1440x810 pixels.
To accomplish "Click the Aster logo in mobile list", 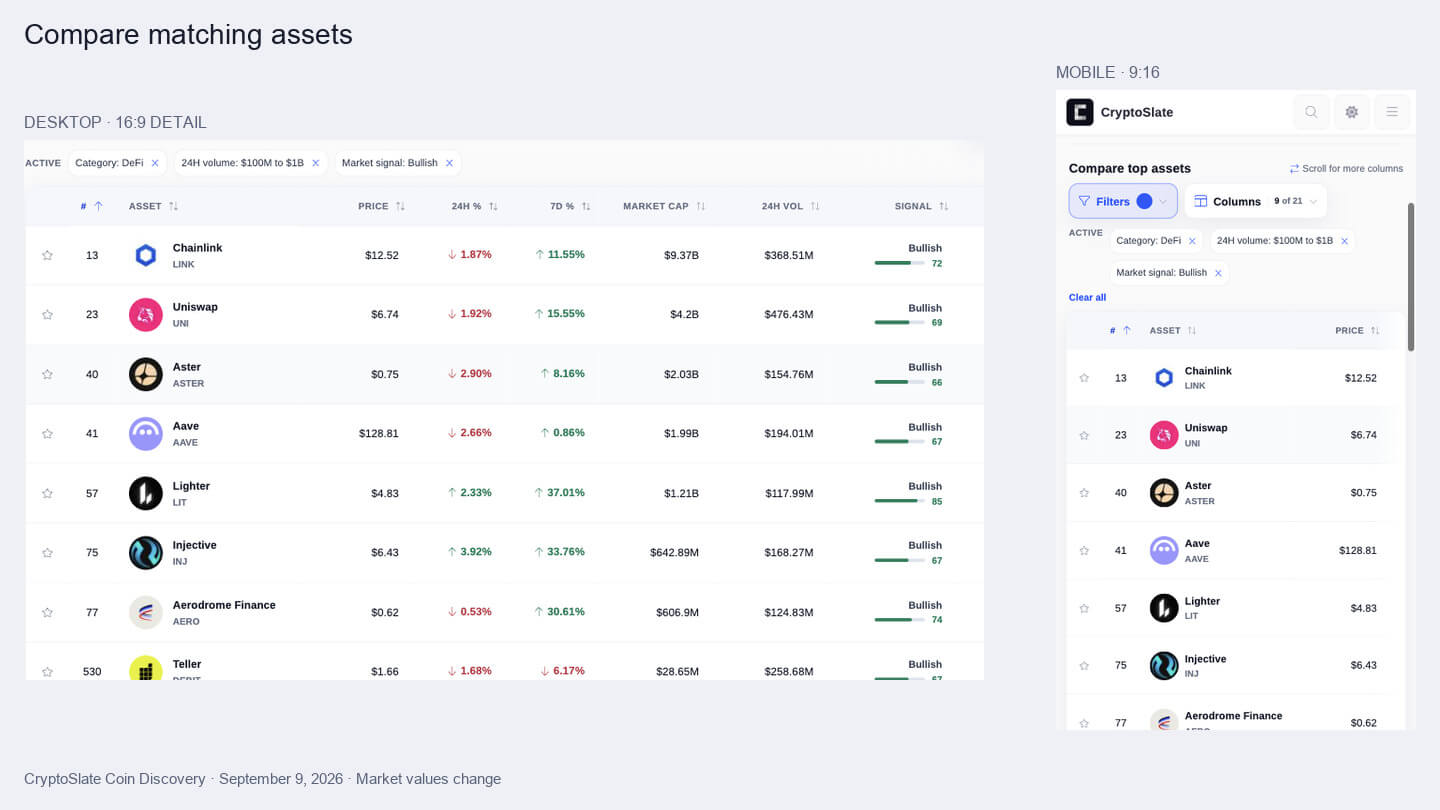I will point(1164,493).
